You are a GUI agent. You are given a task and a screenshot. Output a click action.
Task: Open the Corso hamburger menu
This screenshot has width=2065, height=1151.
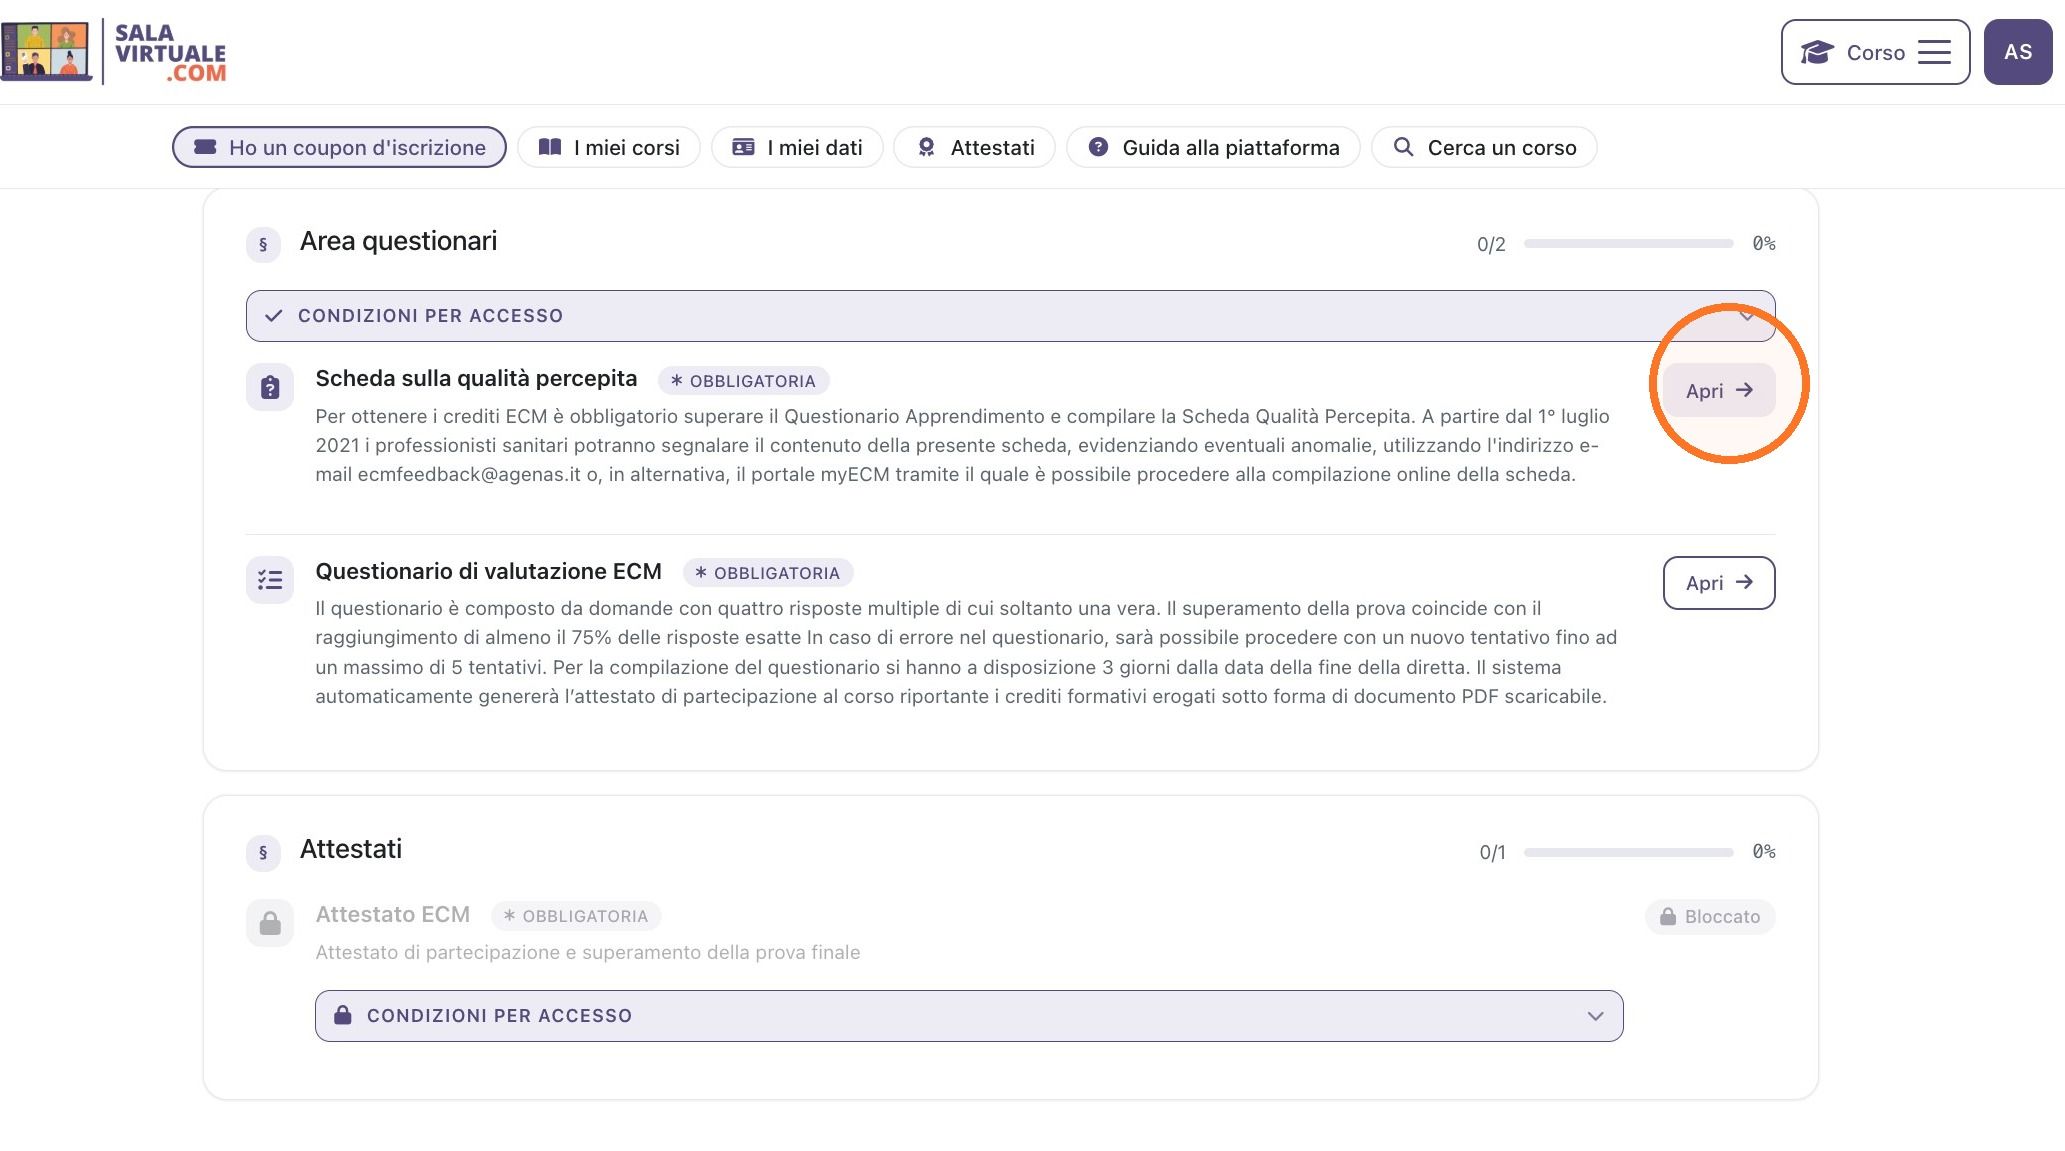[x=1875, y=52]
